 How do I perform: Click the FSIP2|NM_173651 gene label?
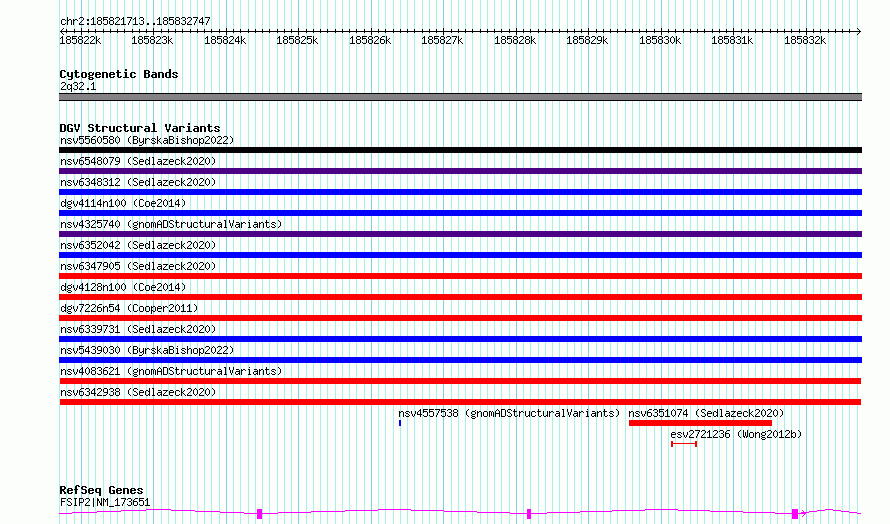click(x=105, y=502)
